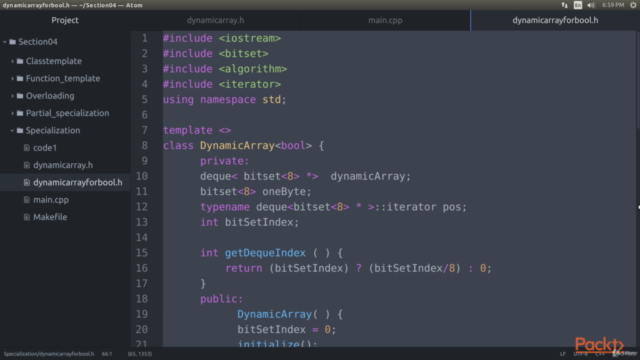This screenshot has height=360, width=640.
Task: Collapse the Specialization folder arrow
Action: (x=12, y=131)
